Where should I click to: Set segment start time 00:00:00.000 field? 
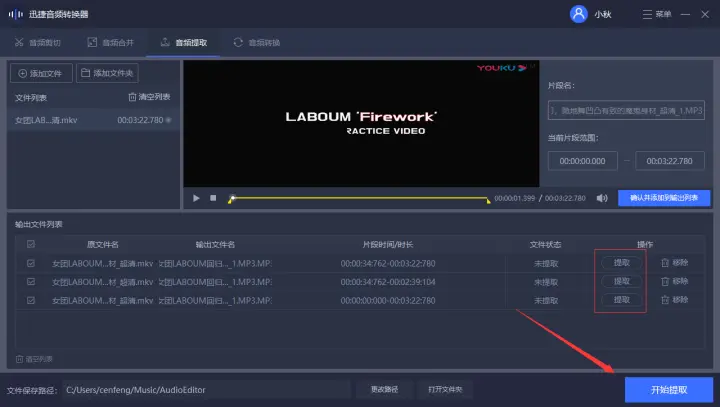click(582, 161)
